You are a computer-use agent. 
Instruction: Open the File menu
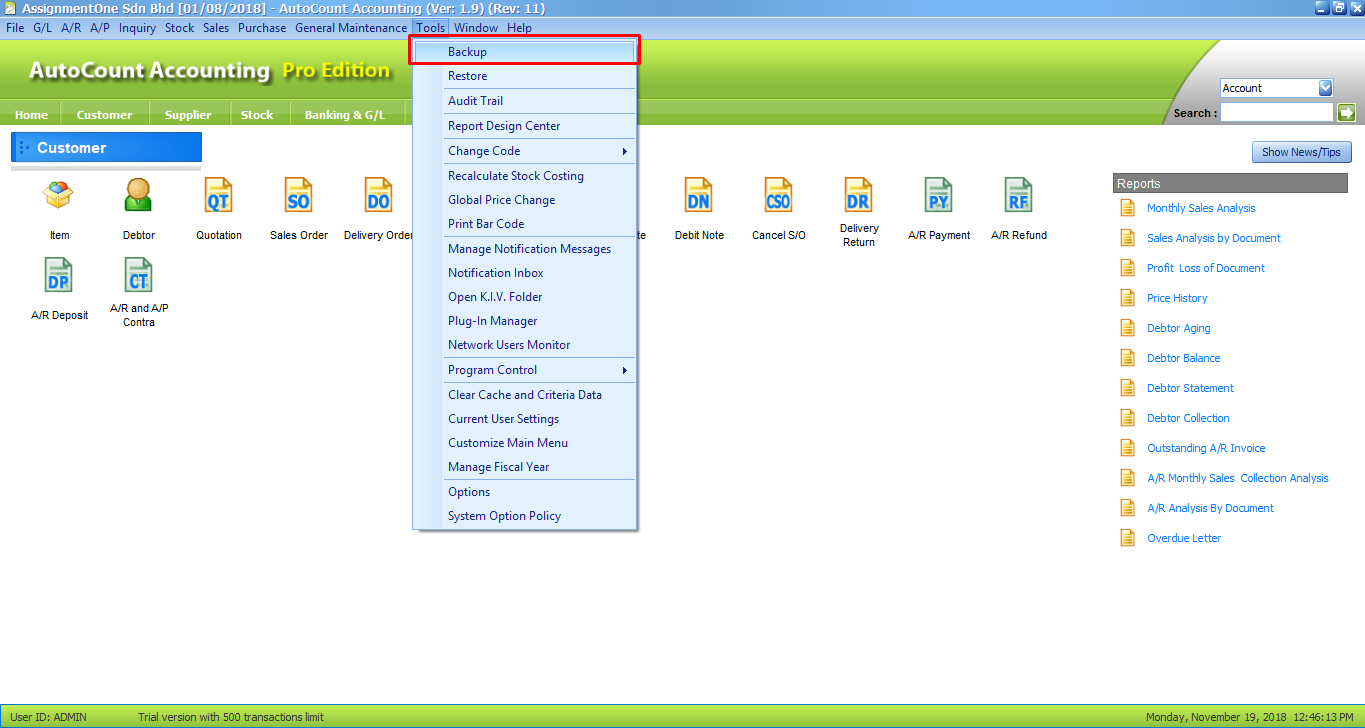pyautogui.click(x=15, y=28)
